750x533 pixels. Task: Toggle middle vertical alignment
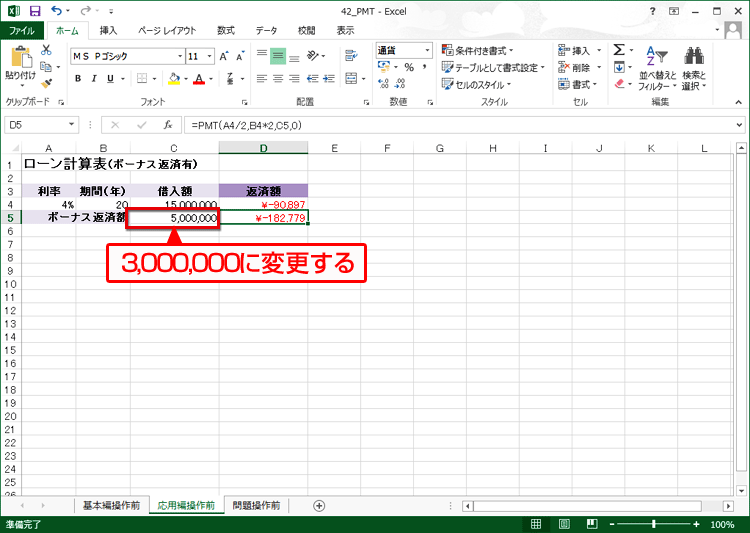click(278, 56)
